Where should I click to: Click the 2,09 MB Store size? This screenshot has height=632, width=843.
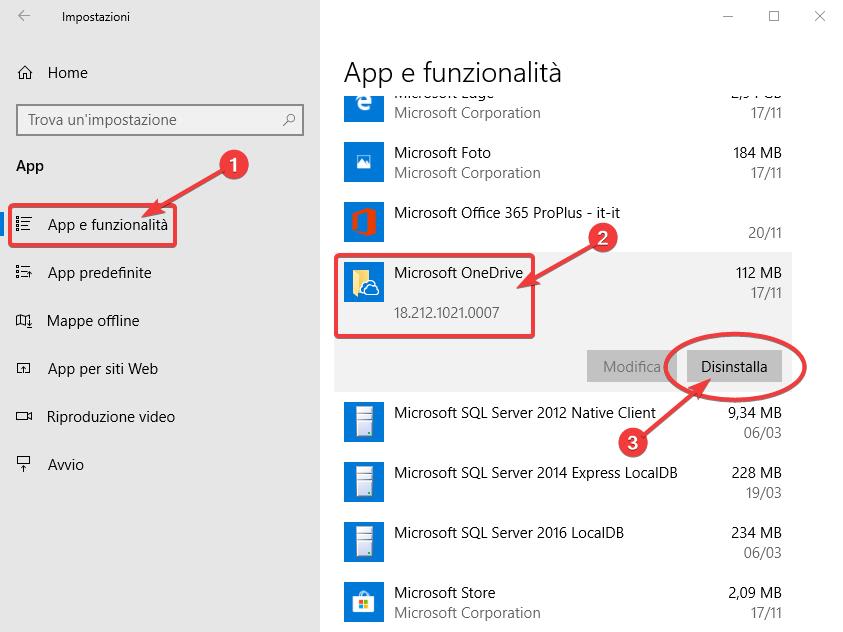(754, 593)
